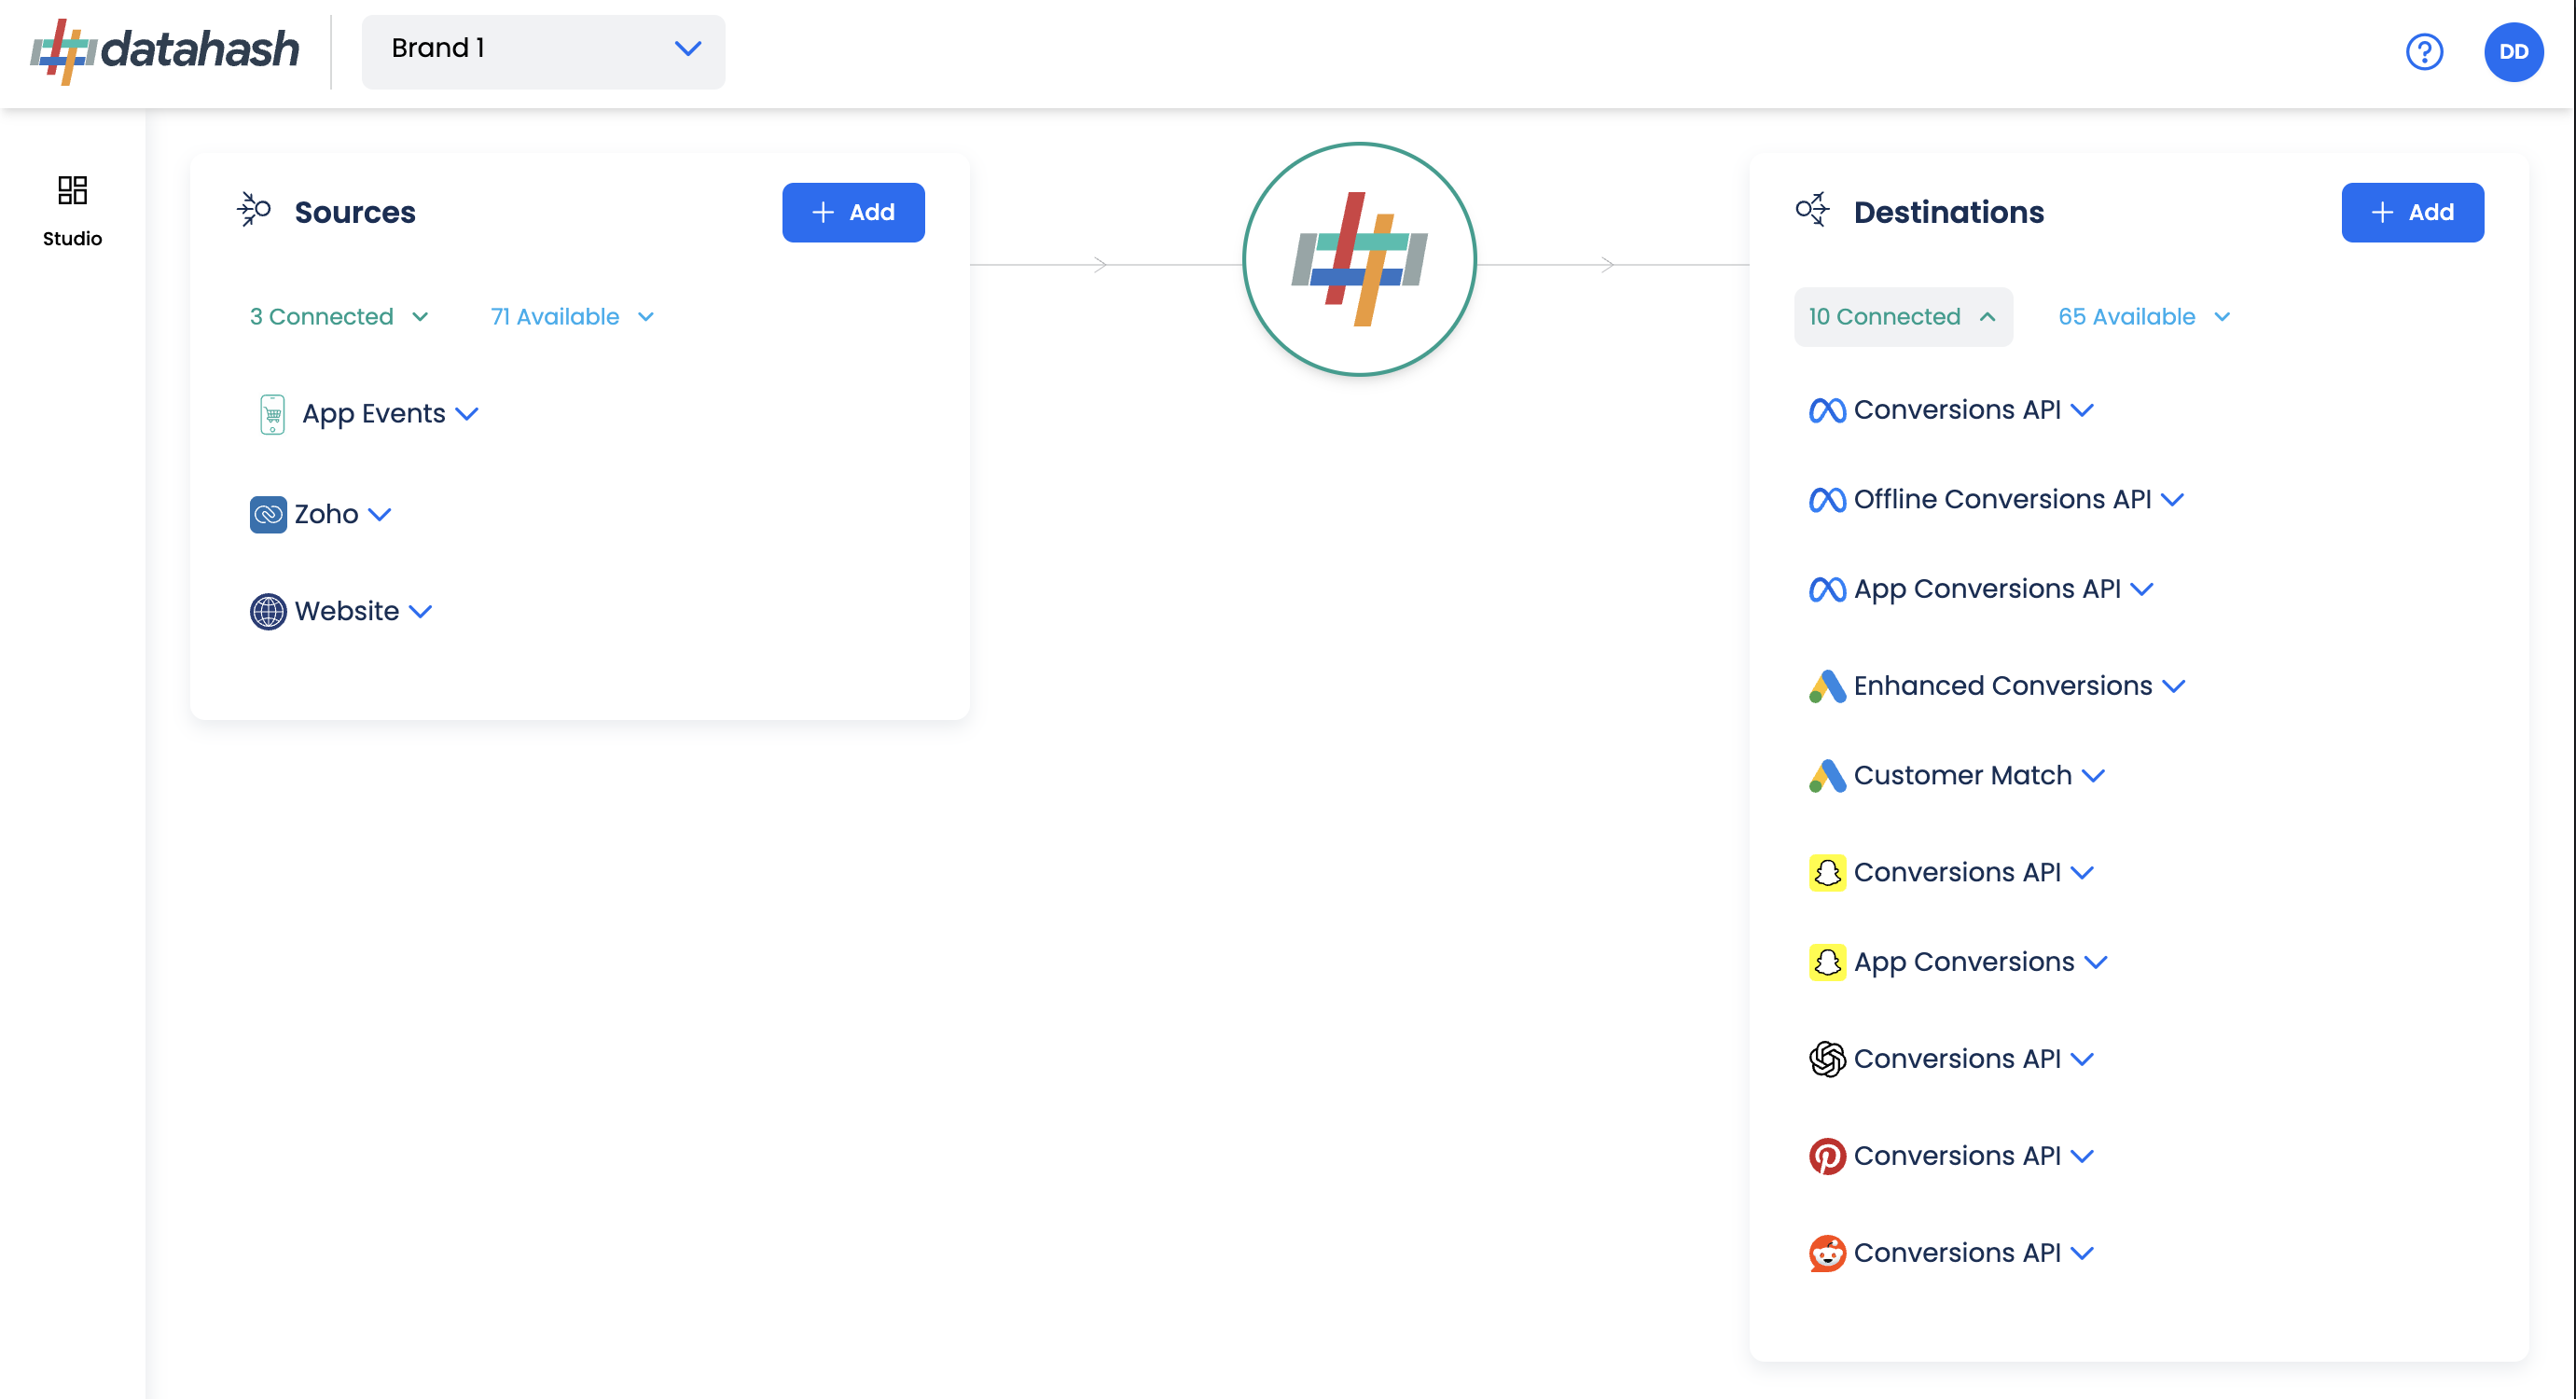This screenshot has height=1399, width=2576.
Task: Click the Destinations panel header icon
Action: click(x=1812, y=210)
